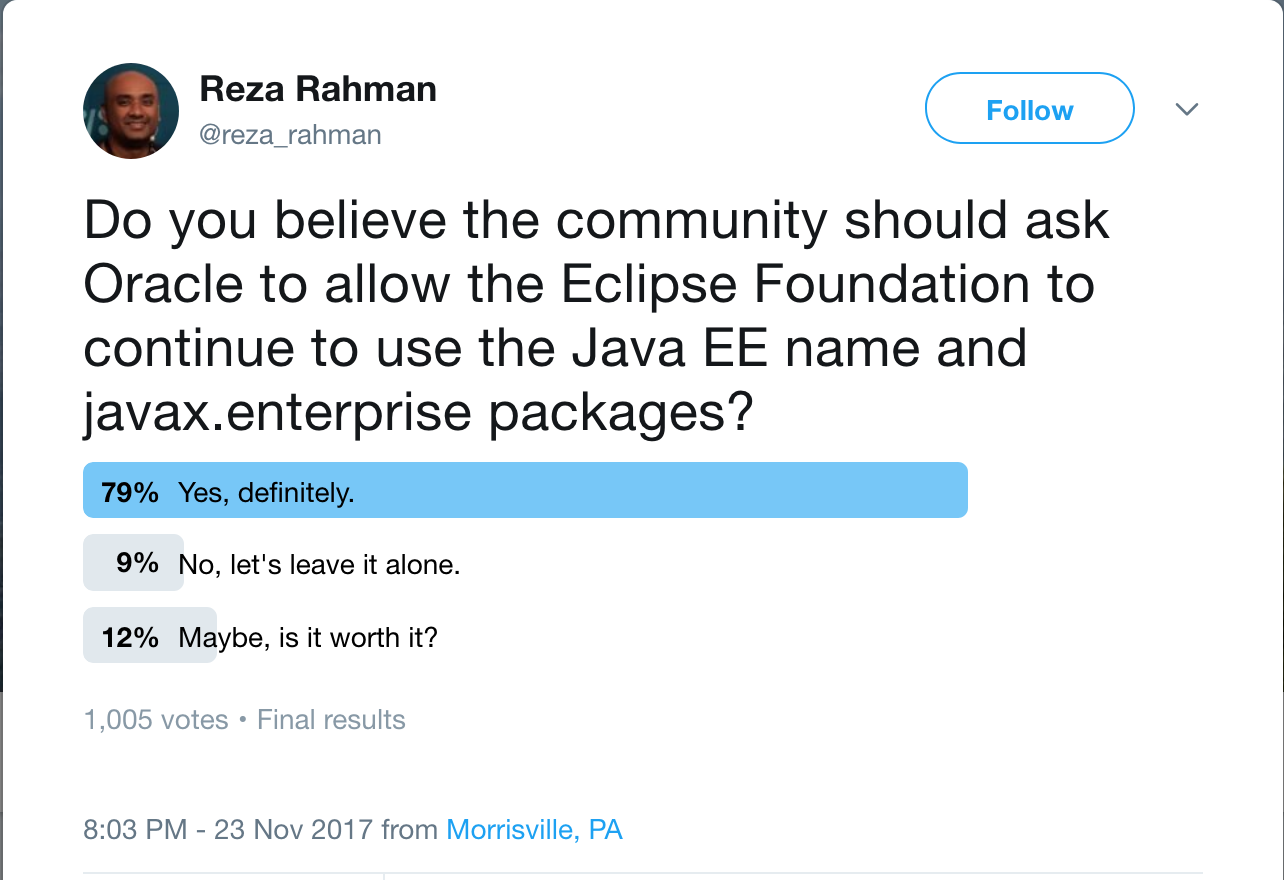The height and width of the screenshot is (880, 1284).
Task: Click the 1,005 votes counter
Action: coord(156,719)
